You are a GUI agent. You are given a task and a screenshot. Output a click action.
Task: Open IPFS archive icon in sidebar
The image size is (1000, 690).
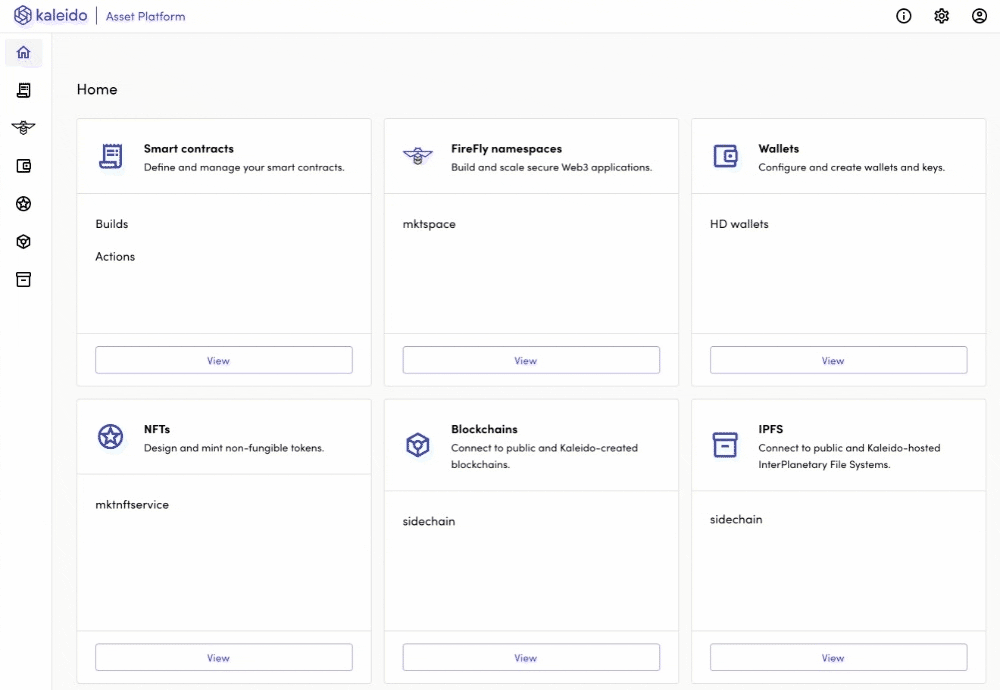pos(24,279)
